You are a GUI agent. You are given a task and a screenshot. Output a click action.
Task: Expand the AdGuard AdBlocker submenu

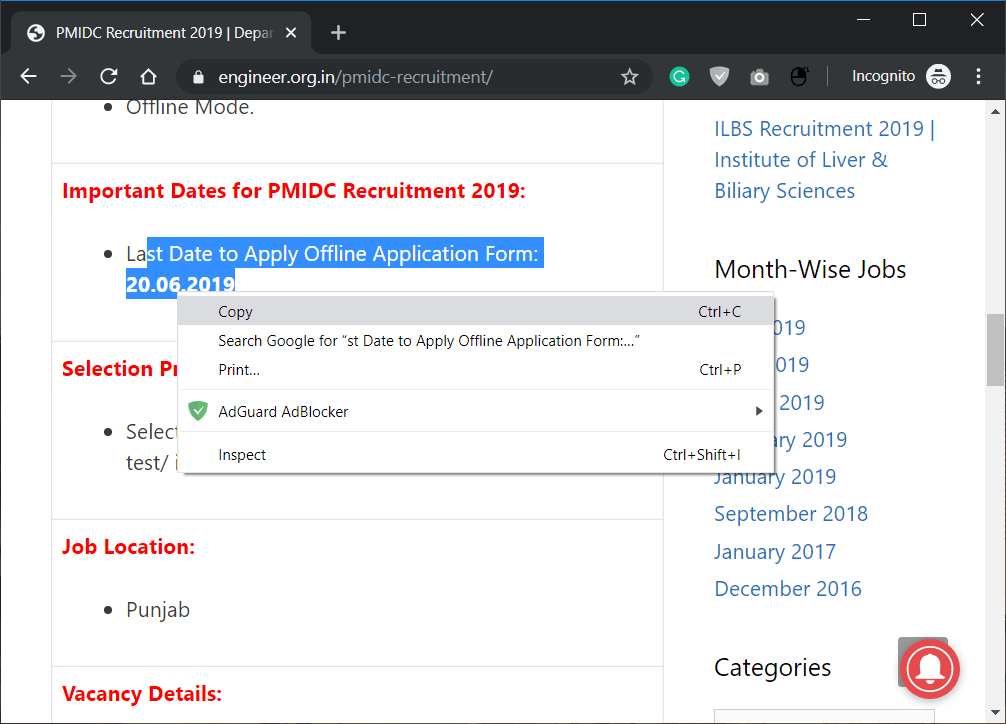(x=475, y=411)
